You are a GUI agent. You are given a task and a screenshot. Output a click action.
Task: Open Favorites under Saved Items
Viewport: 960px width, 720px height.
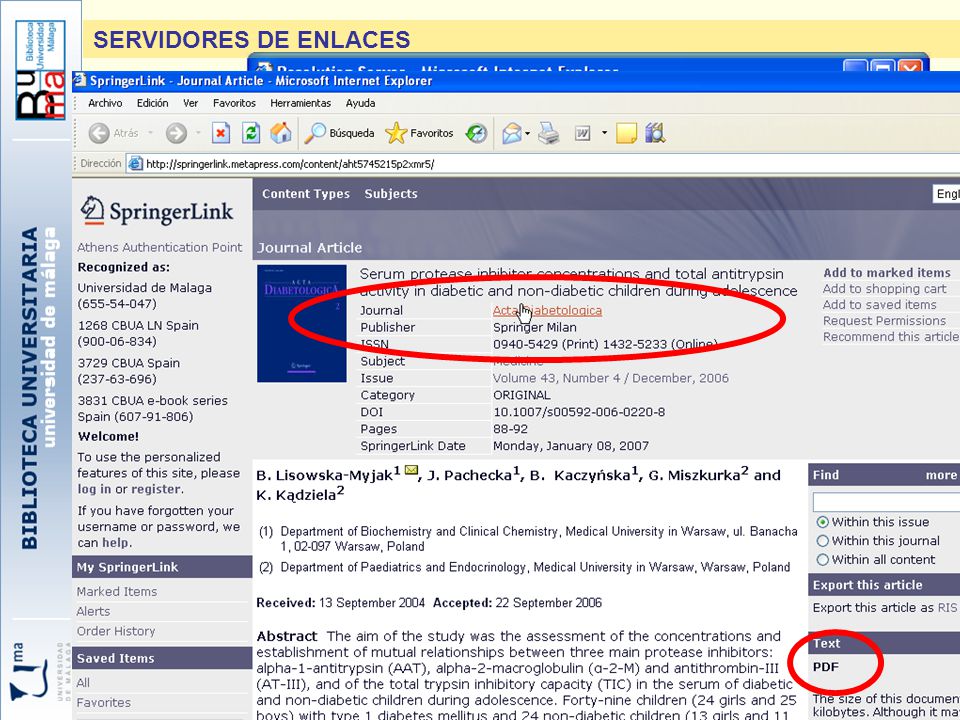tap(103, 702)
